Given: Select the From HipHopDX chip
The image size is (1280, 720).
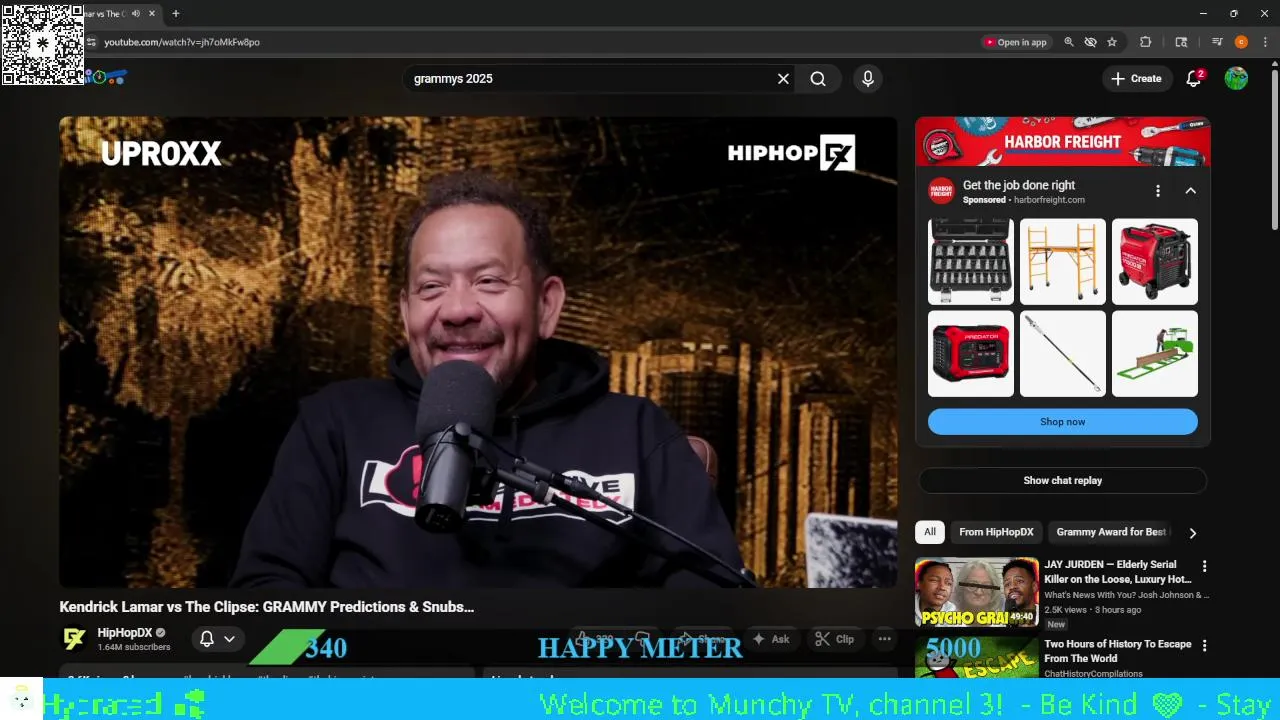Looking at the screenshot, I should point(996,532).
